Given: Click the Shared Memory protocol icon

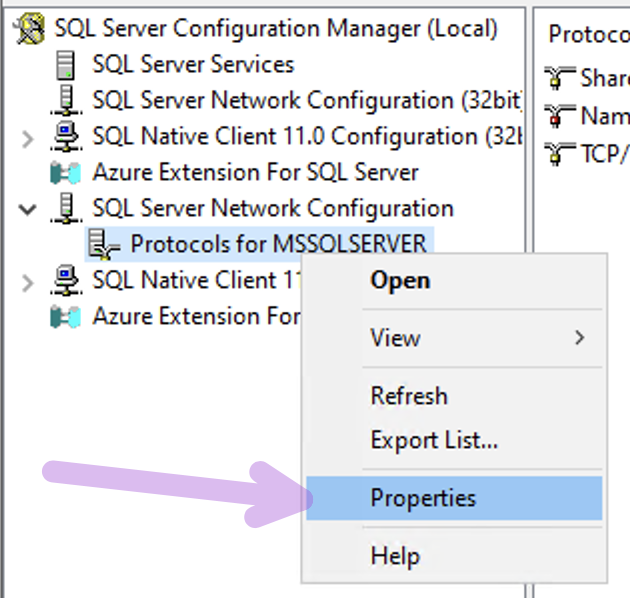Looking at the screenshot, I should 560,78.
